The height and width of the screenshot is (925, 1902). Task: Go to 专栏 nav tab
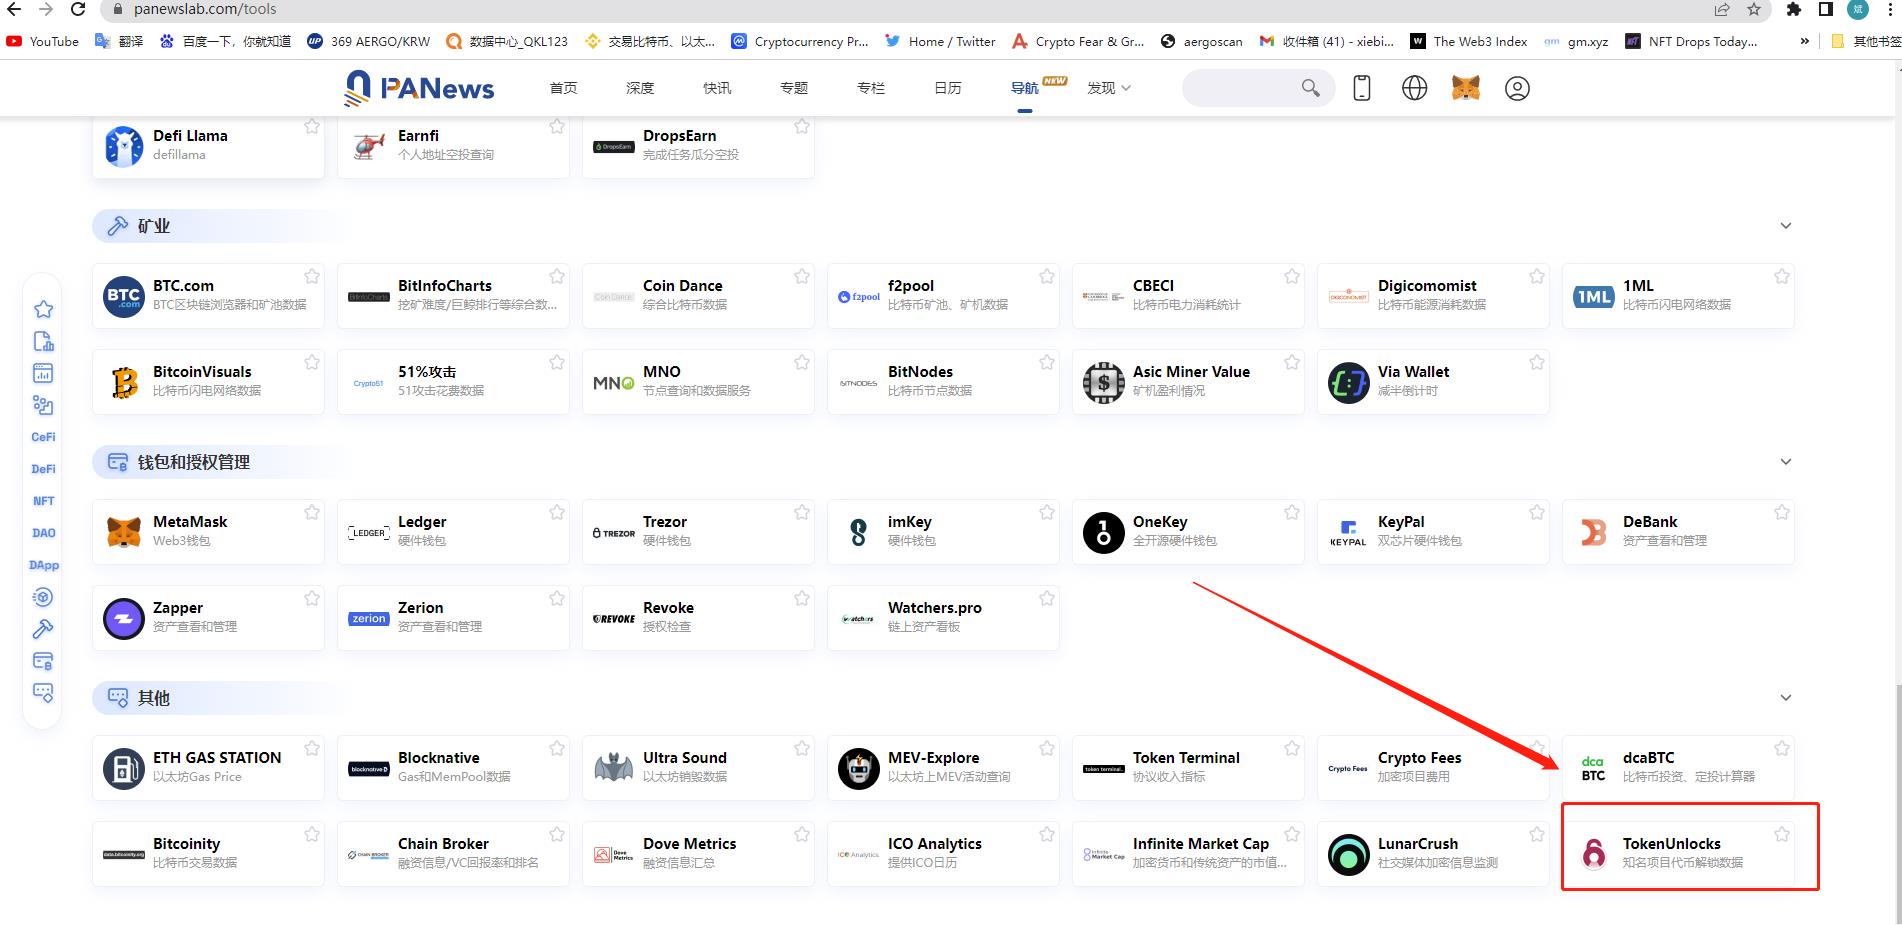pyautogui.click(x=871, y=88)
